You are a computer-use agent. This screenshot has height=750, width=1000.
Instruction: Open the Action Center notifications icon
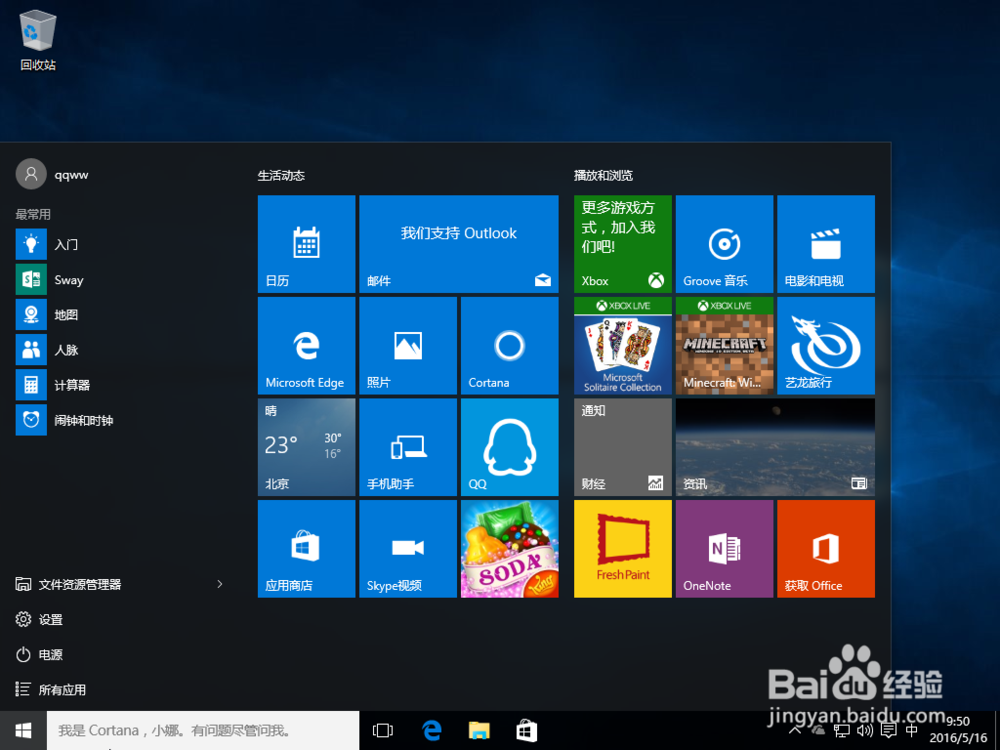point(888,731)
